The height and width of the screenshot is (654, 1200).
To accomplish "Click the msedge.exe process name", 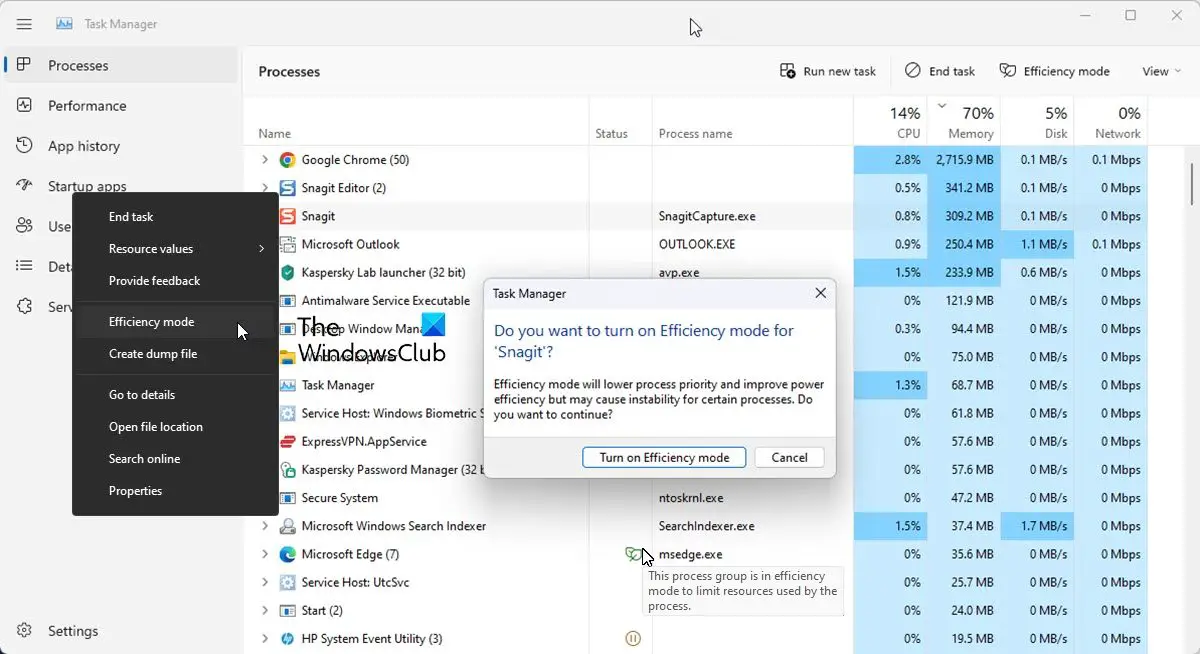I will coord(690,554).
